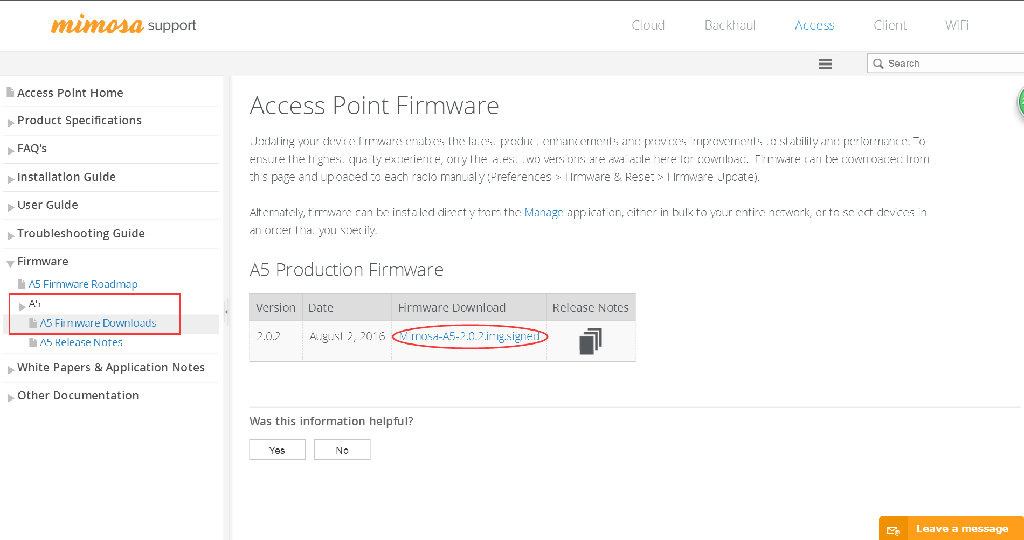This screenshot has width=1024, height=540.
Task: Open the Leave a message chat
Action: tap(952, 529)
